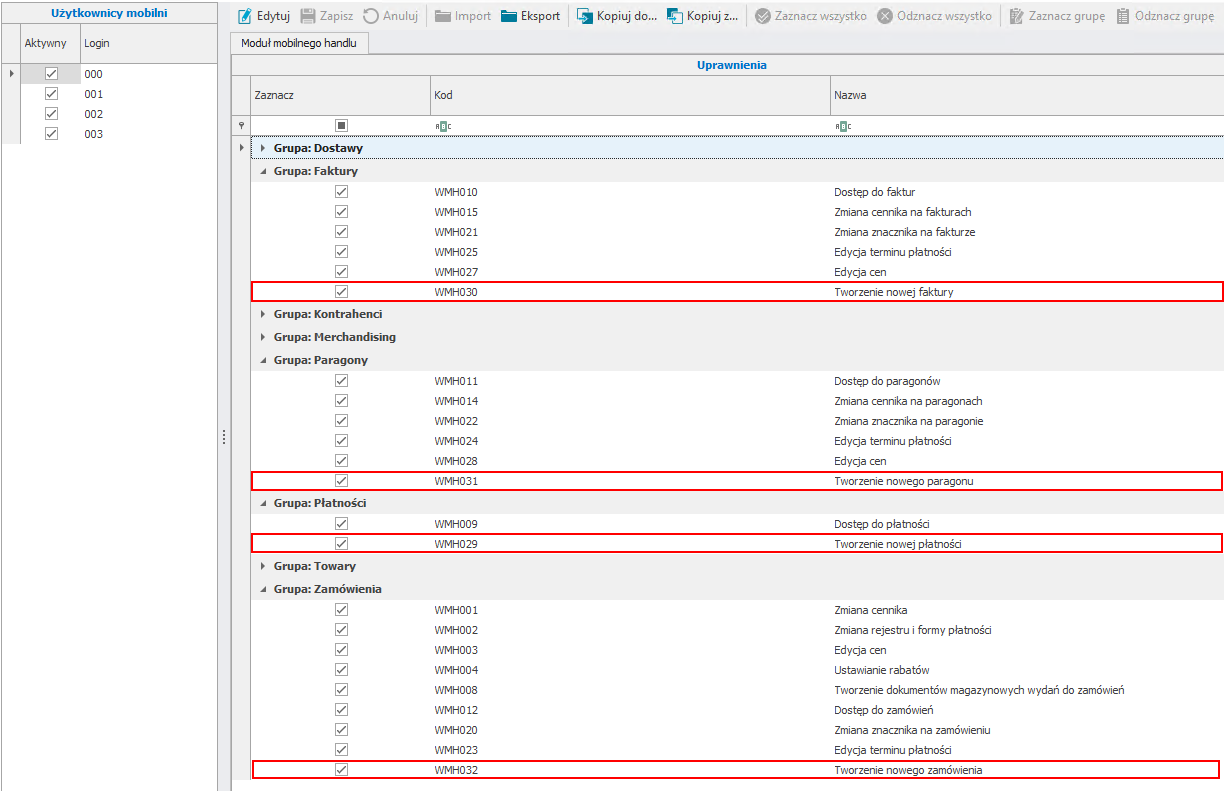Click the Login column header

pyautogui.click(x=148, y=44)
